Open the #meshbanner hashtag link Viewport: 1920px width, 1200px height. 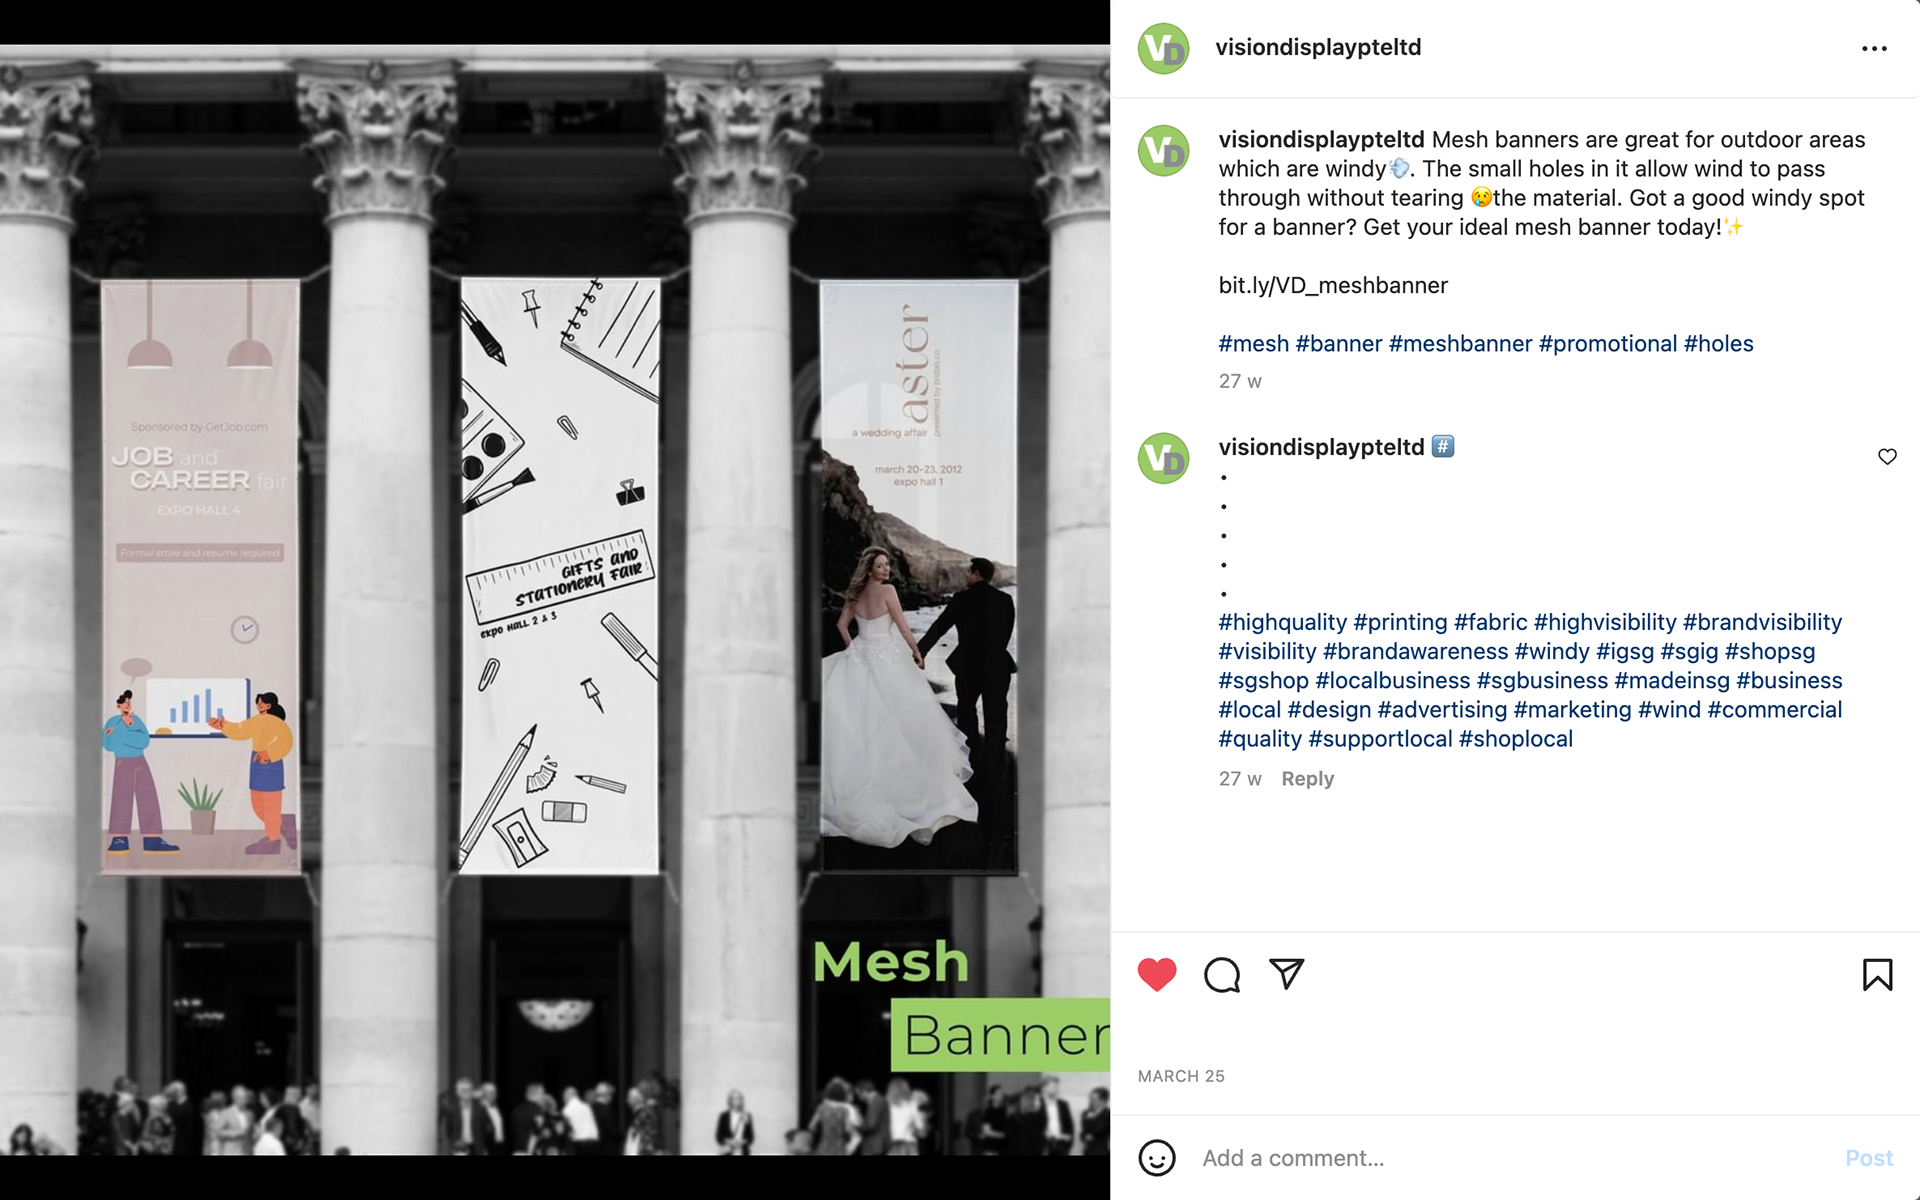click(1460, 343)
